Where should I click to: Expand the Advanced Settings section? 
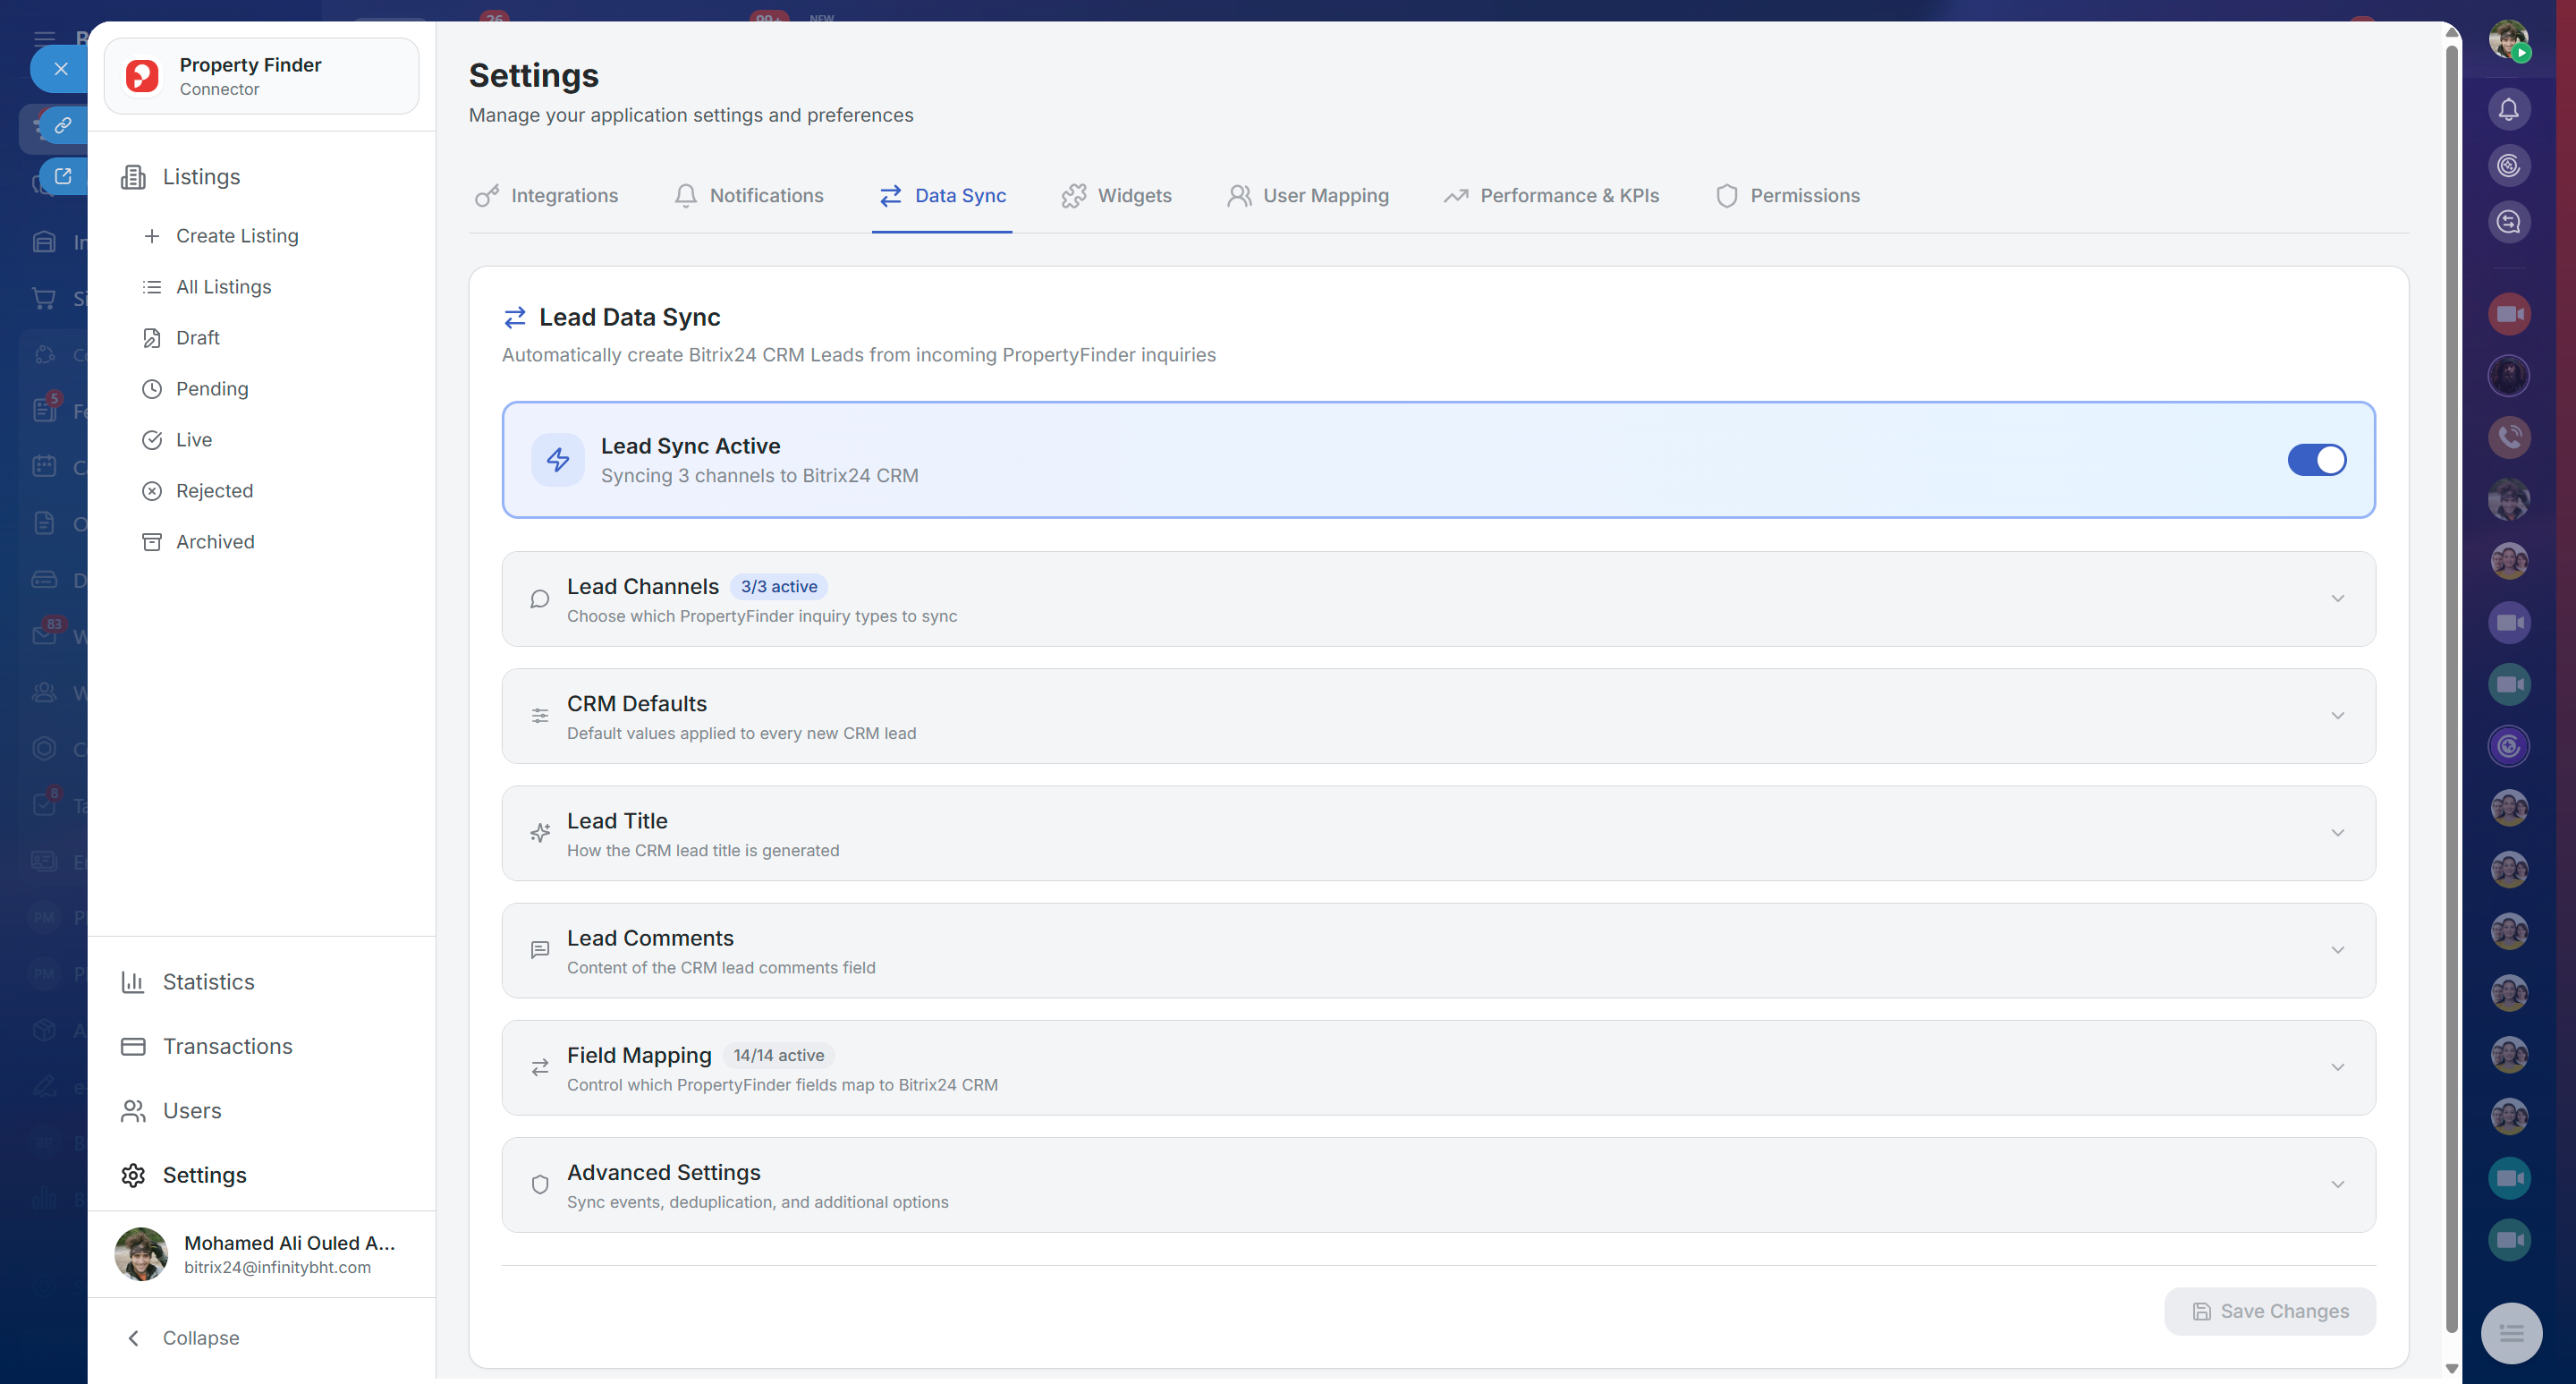[2337, 1185]
